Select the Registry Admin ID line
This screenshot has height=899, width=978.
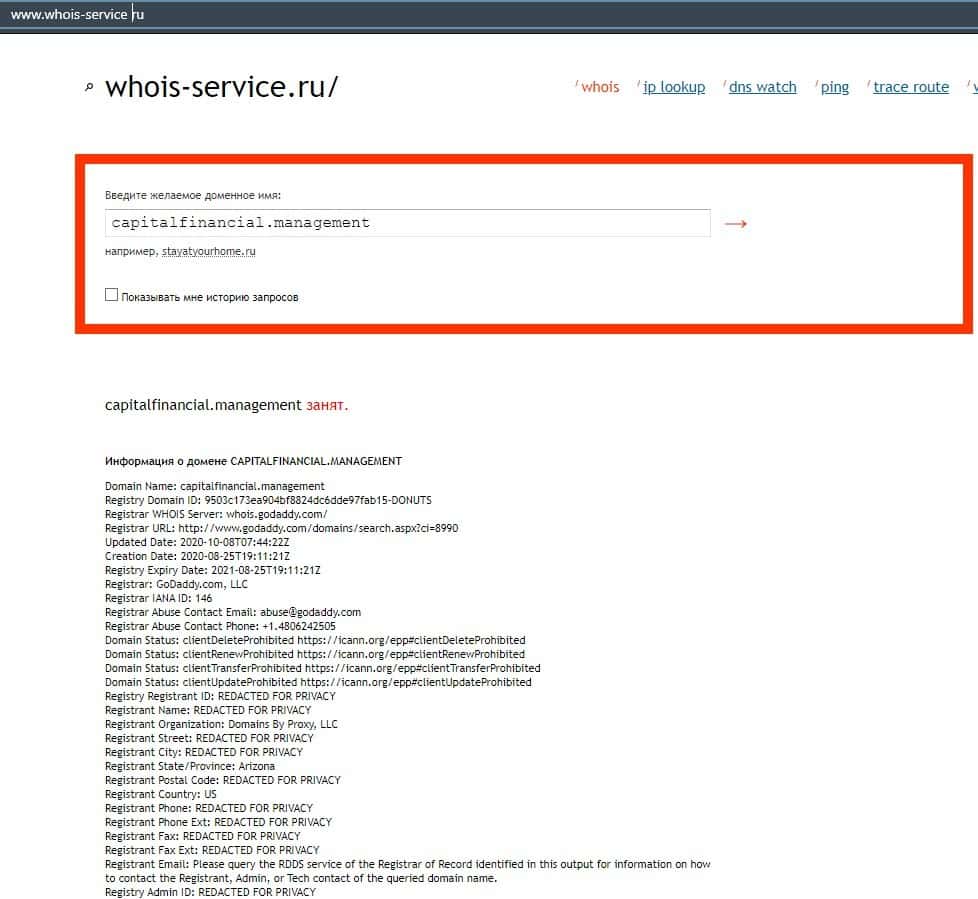tap(210, 892)
